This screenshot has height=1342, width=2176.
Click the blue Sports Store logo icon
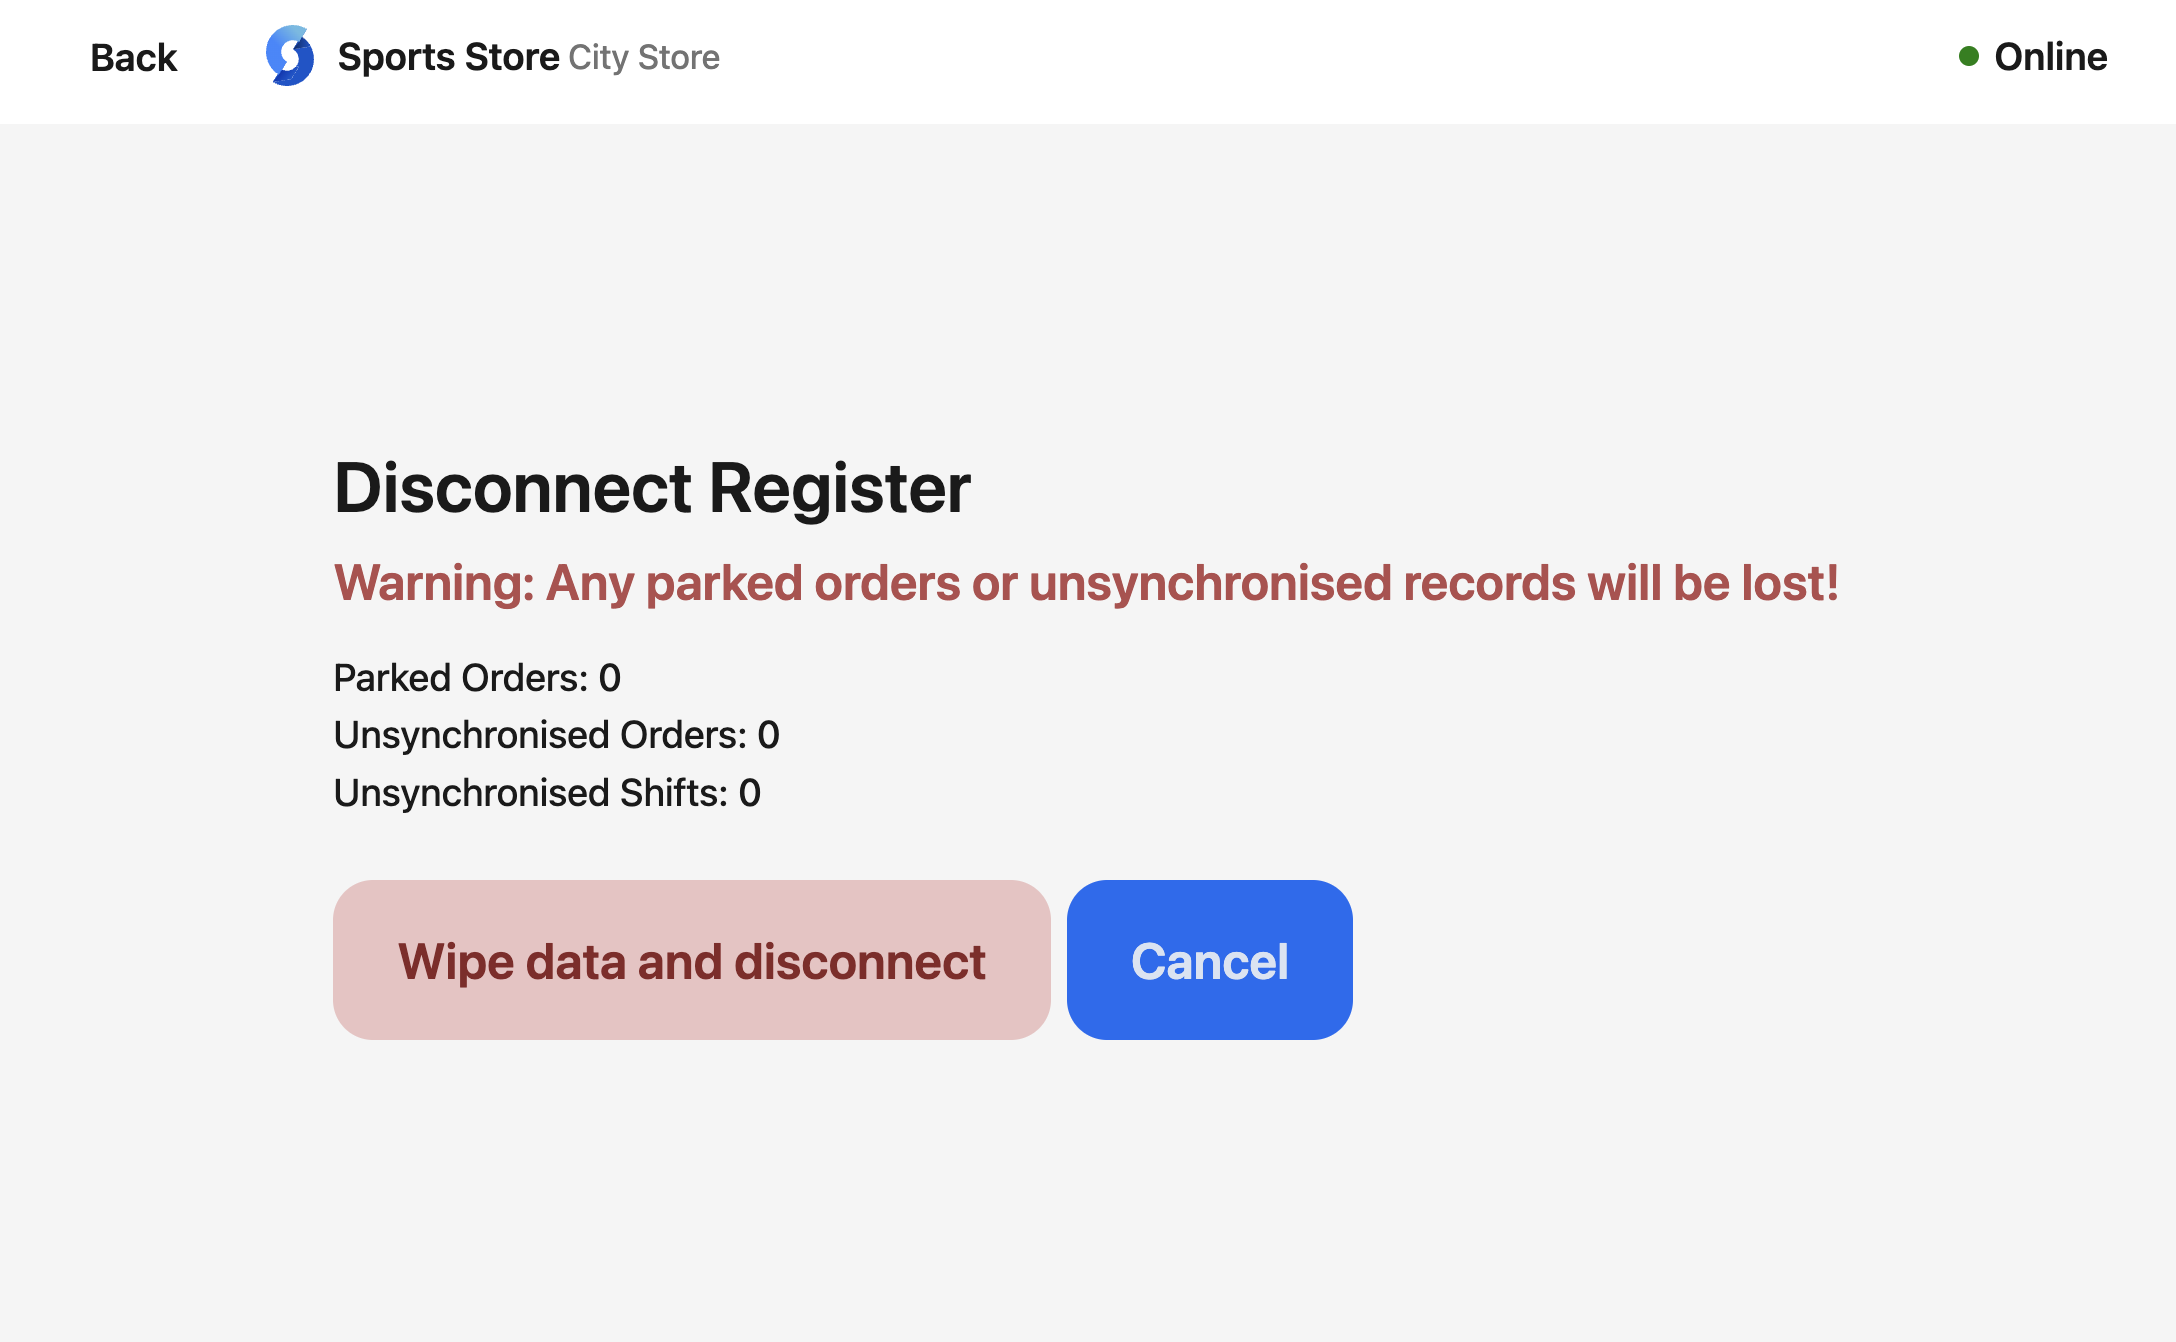(290, 56)
